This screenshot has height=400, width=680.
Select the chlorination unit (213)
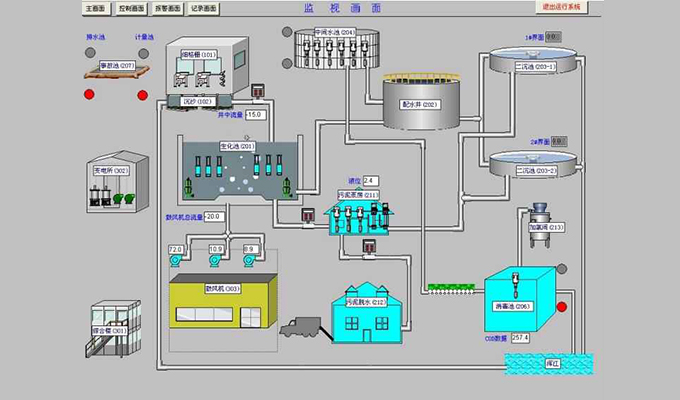tap(541, 225)
